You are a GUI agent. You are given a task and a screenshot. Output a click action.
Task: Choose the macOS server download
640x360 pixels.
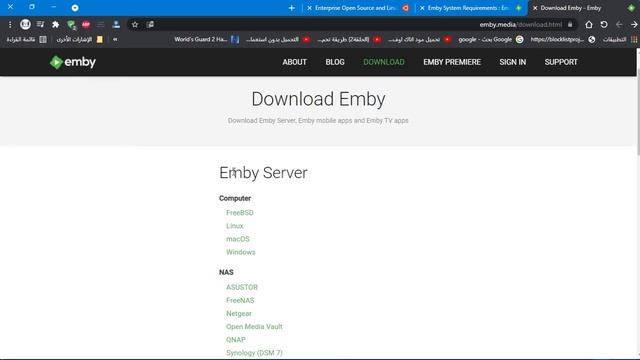point(238,239)
